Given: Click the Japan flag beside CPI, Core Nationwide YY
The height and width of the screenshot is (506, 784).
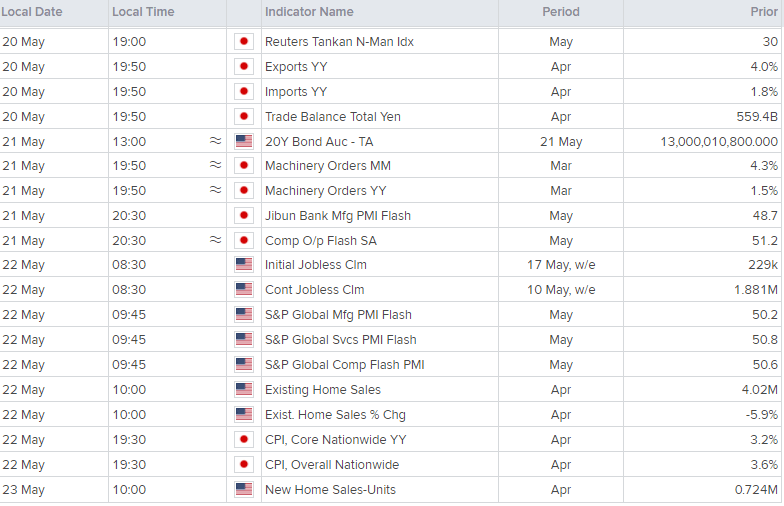Looking at the screenshot, I should (x=244, y=440).
